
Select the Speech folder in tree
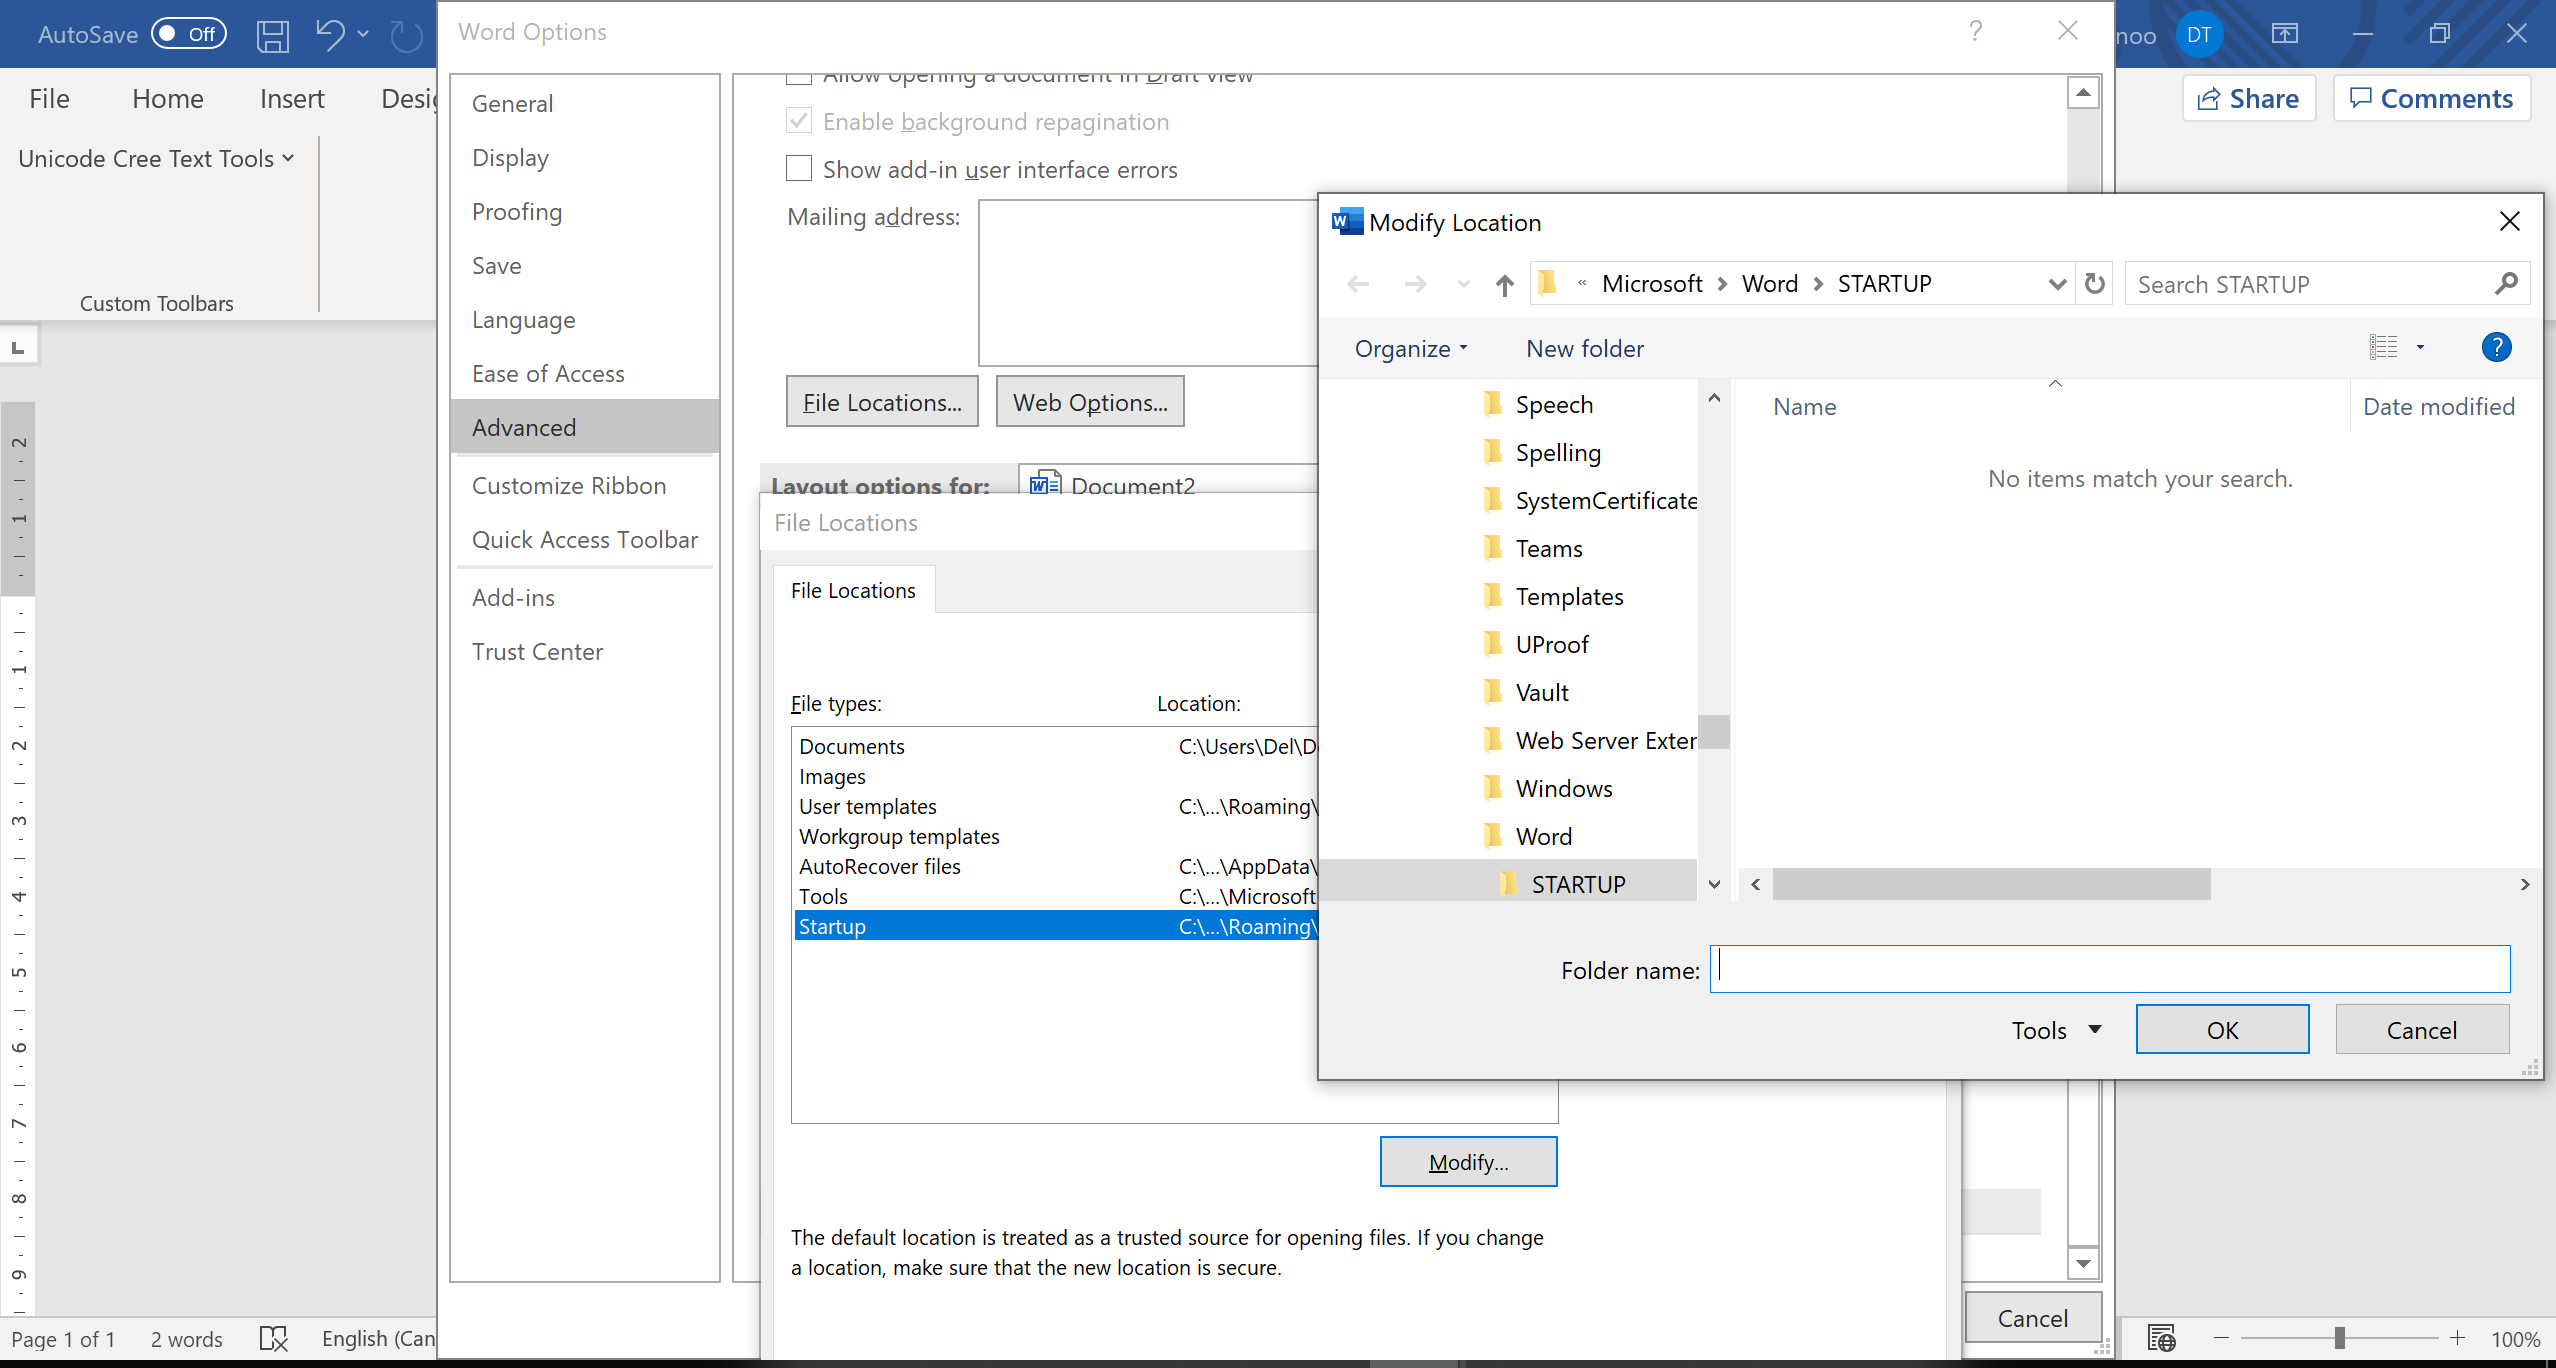click(x=1553, y=405)
